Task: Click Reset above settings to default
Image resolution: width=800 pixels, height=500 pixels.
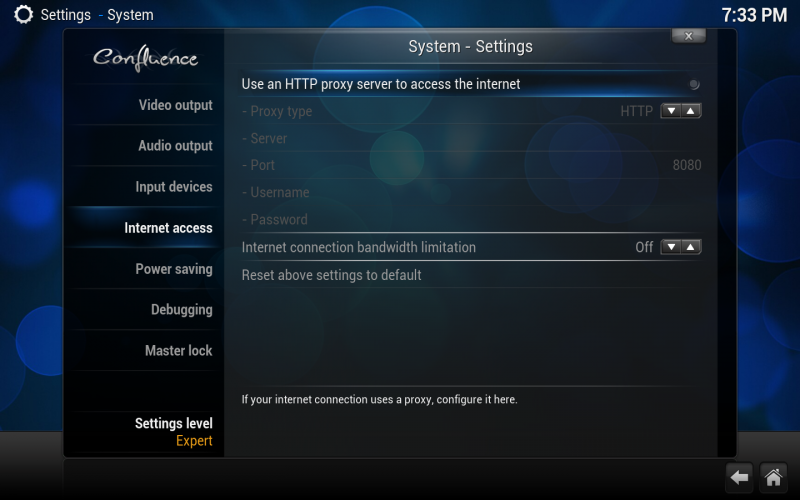Action: pyautogui.click(x=471, y=275)
